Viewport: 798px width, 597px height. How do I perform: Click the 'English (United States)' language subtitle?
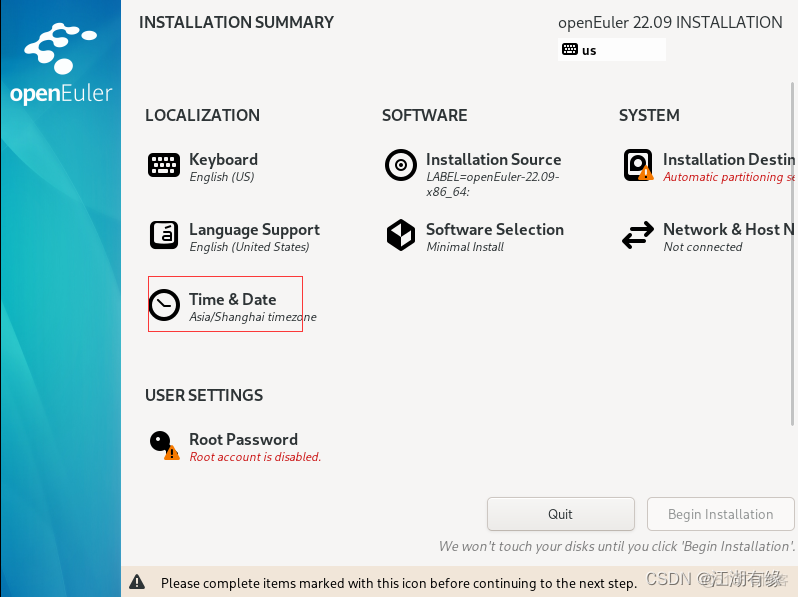[x=249, y=247]
